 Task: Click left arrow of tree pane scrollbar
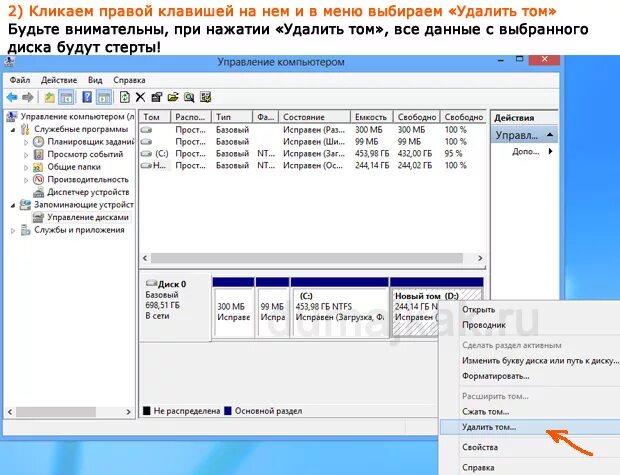(10, 412)
